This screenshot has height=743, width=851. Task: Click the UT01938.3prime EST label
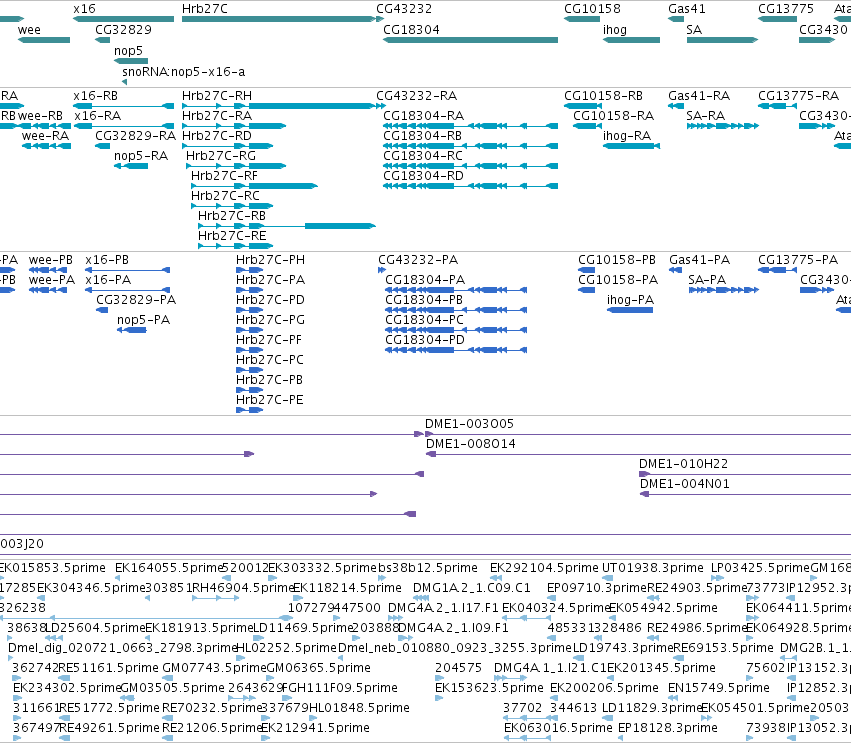[x=653, y=568]
